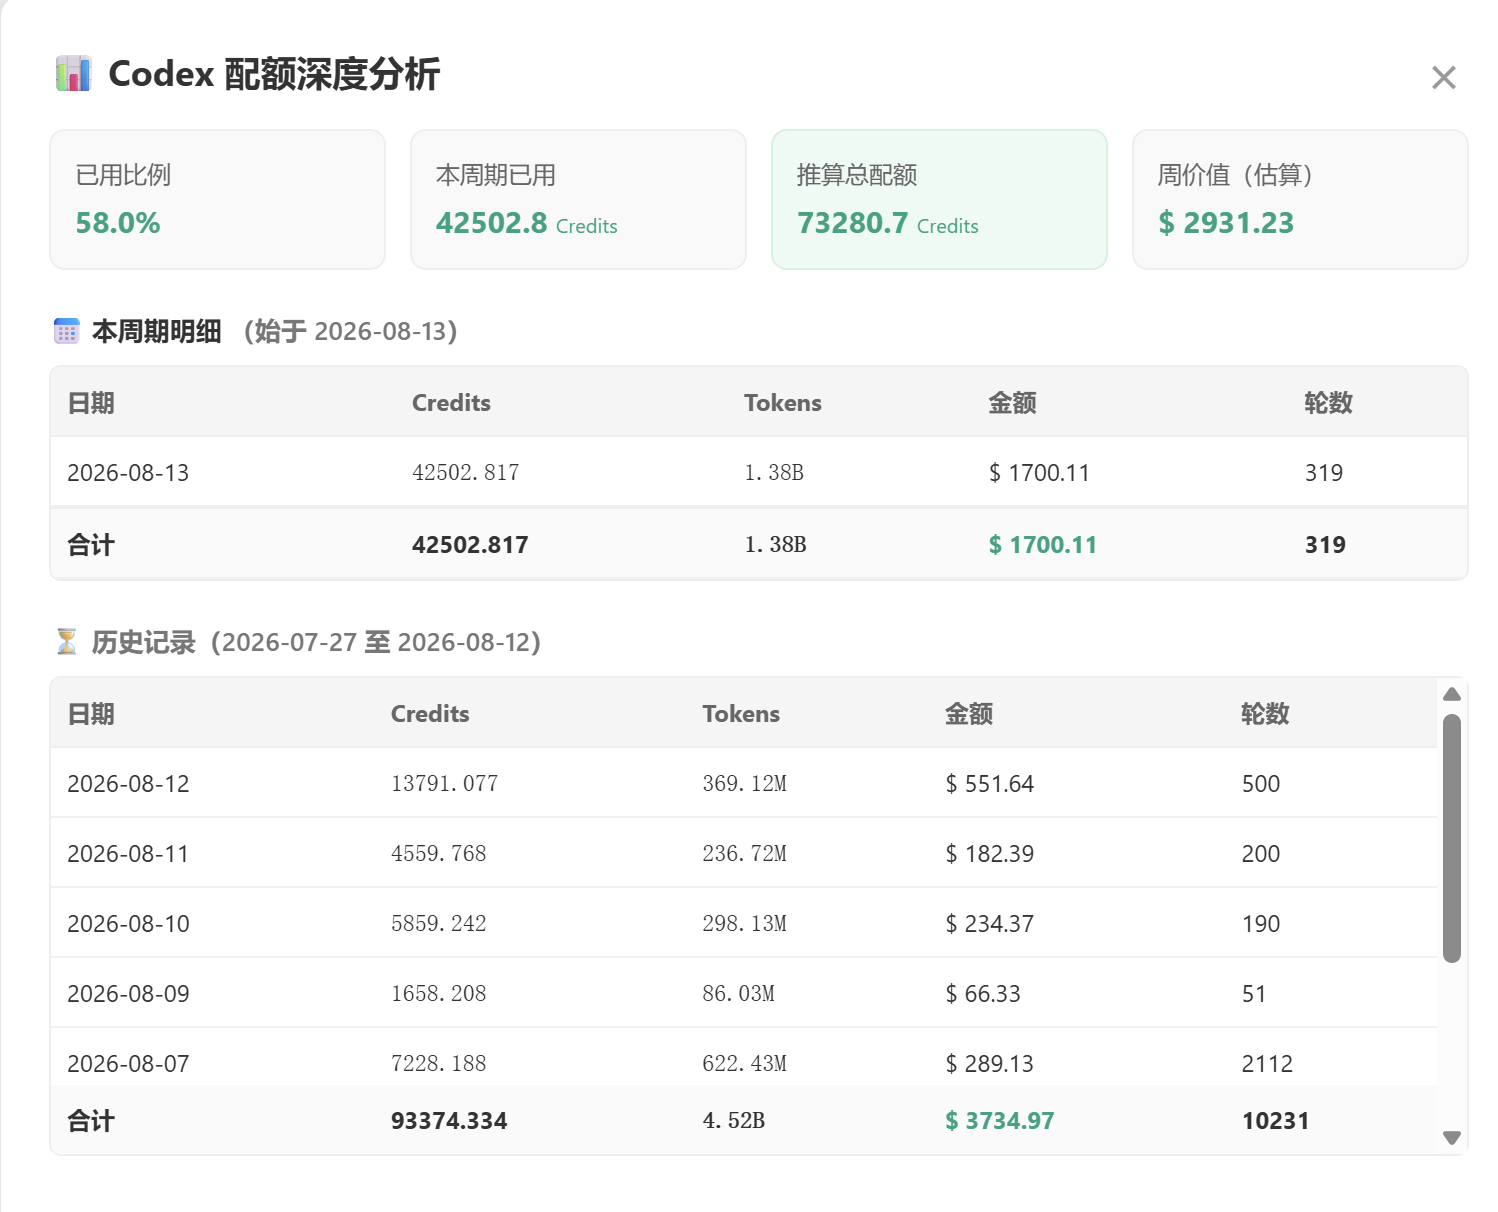This screenshot has height=1212, width=1498.
Task: Click the $ 2931.23 weekly value figure
Action: (1226, 223)
